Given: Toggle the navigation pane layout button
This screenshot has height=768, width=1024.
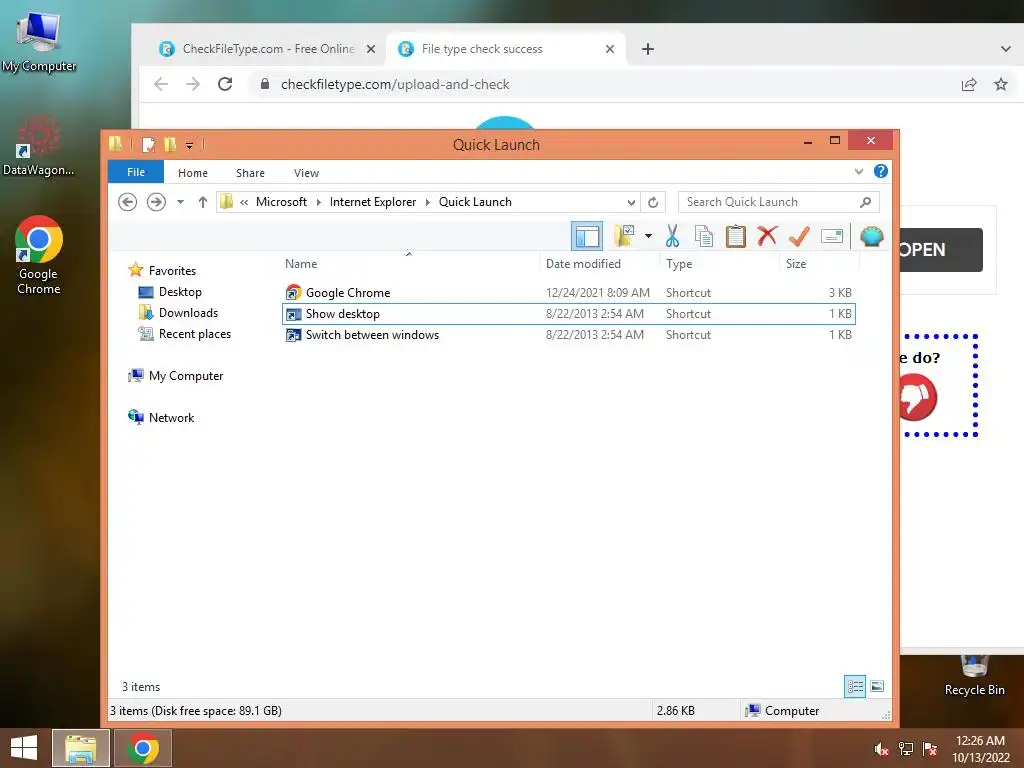Looking at the screenshot, I should [586, 236].
